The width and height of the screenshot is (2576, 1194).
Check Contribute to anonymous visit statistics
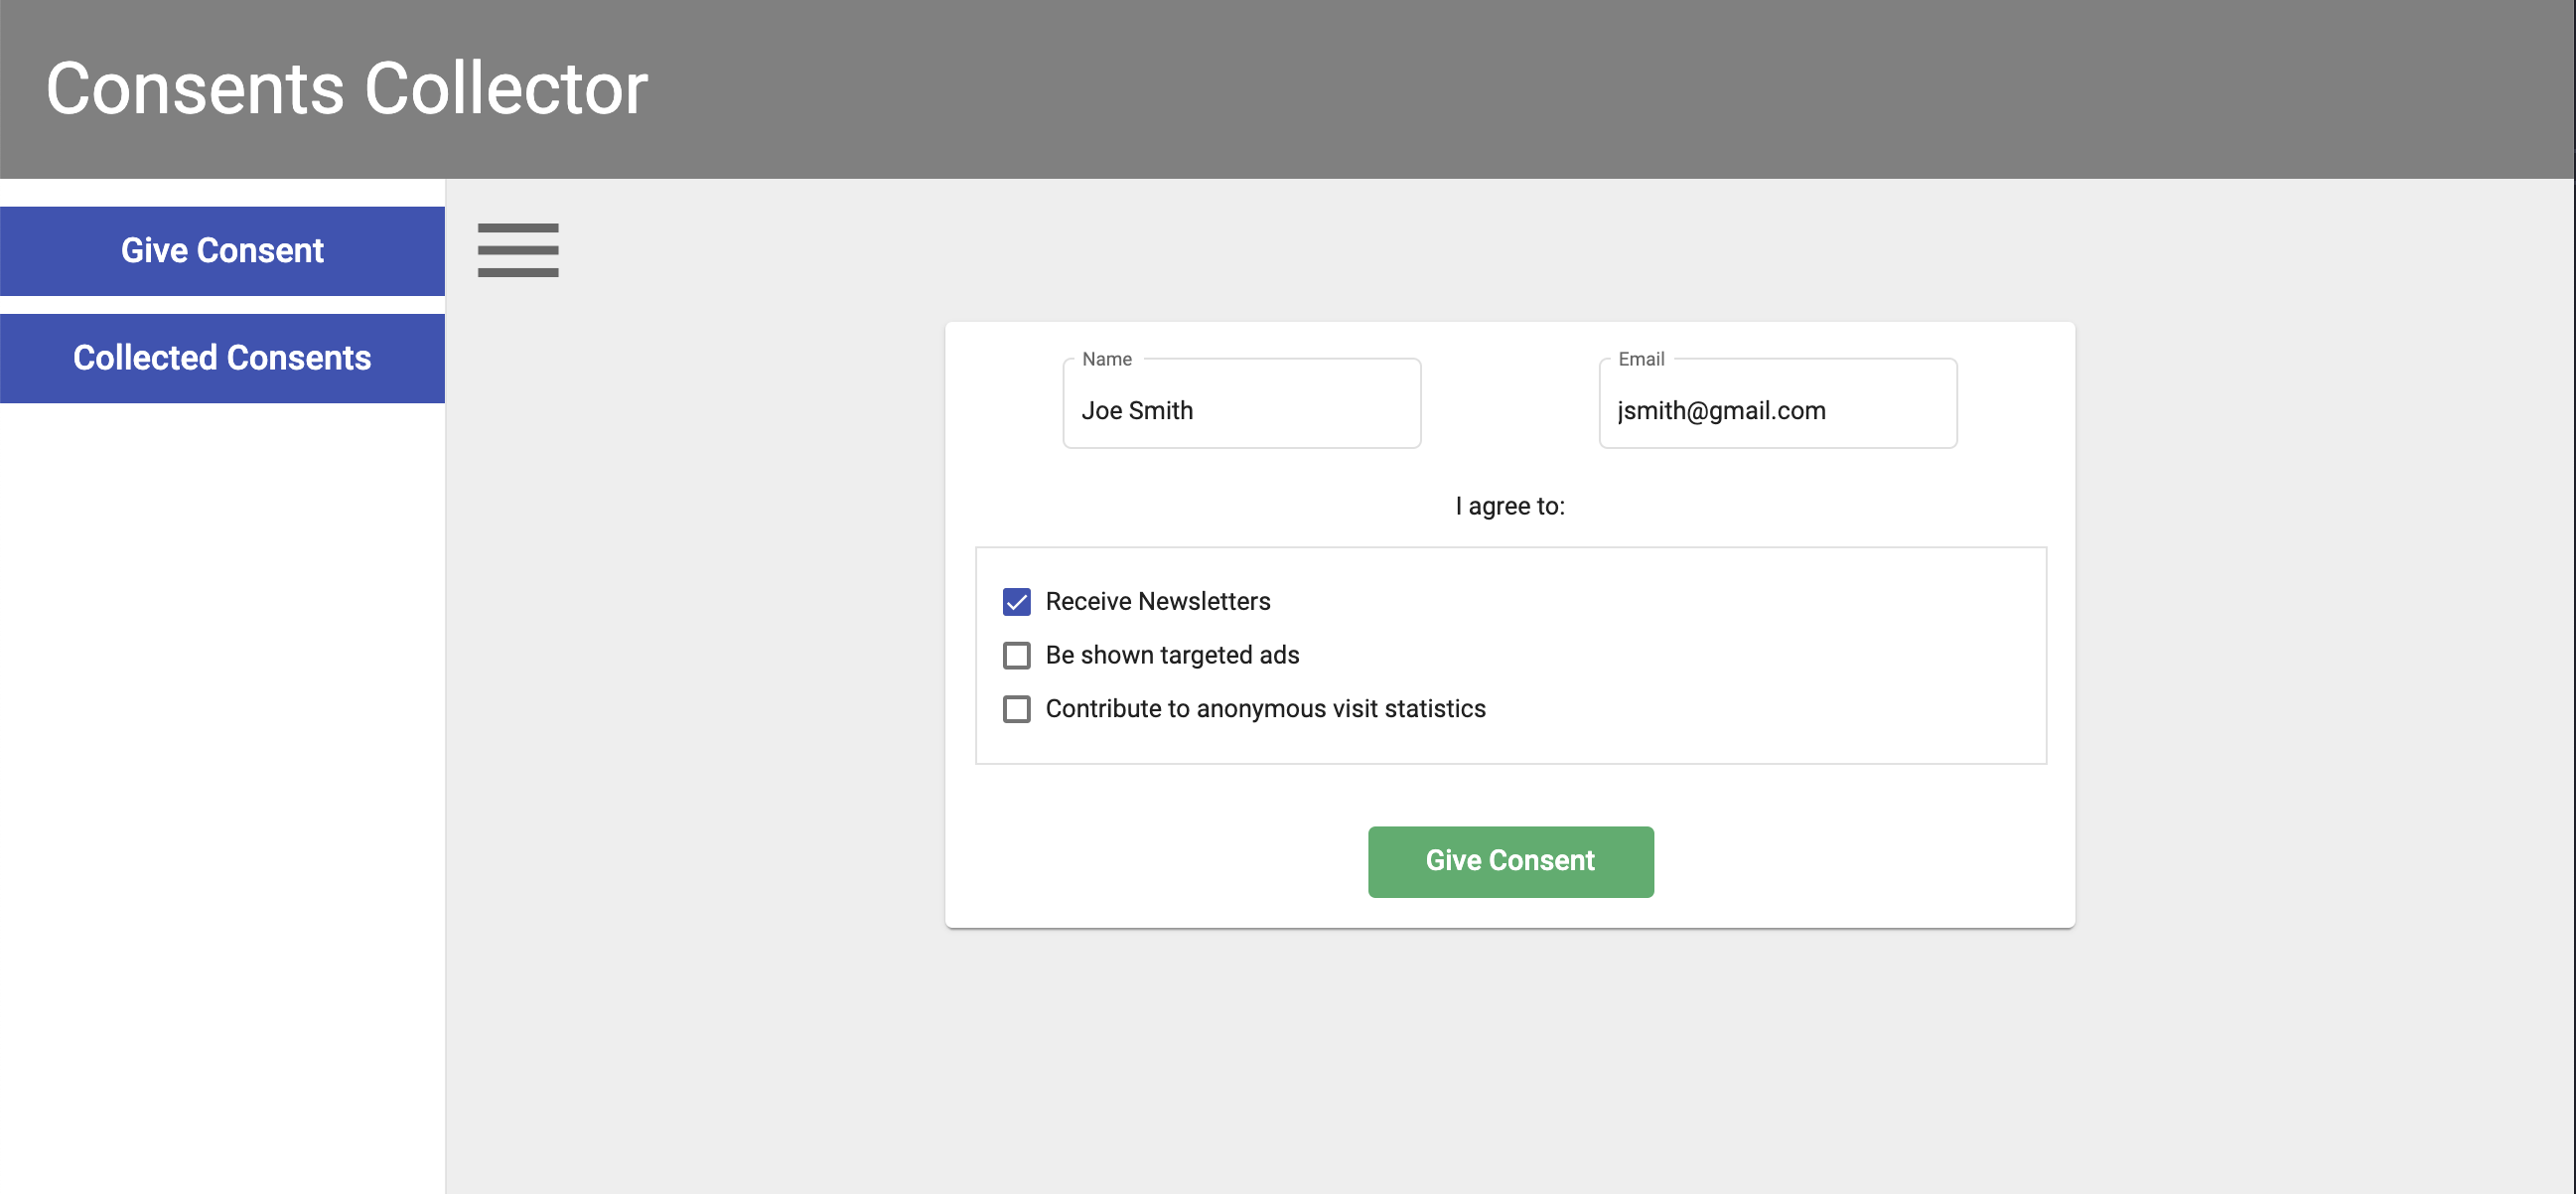tap(1017, 709)
